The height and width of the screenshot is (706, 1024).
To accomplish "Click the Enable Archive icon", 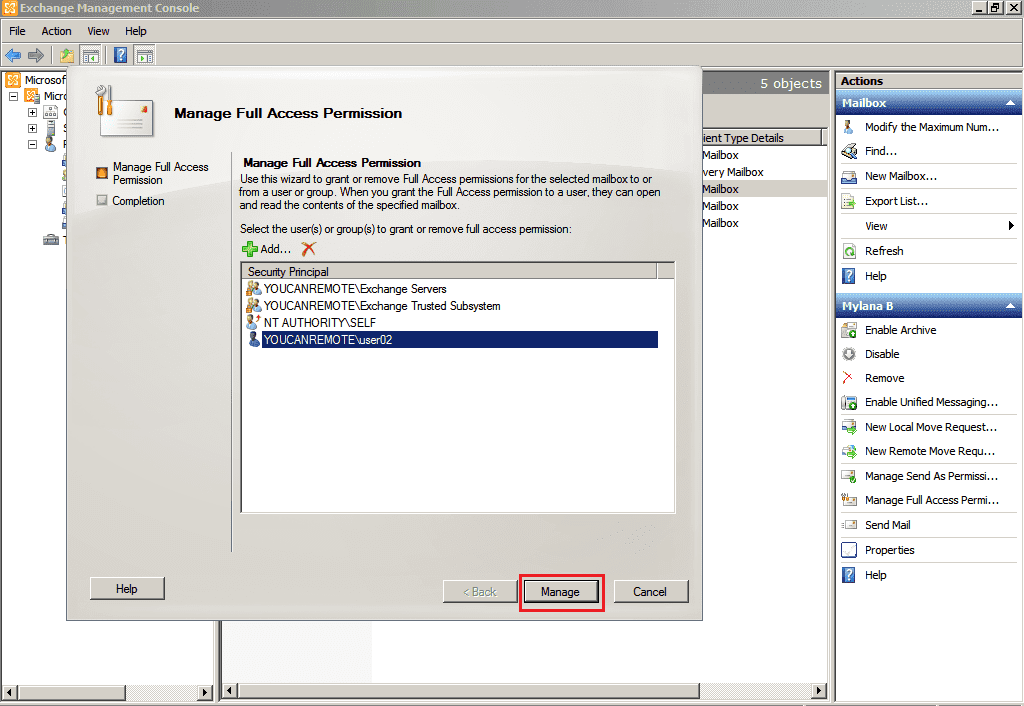I will pyautogui.click(x=849, y=330).
